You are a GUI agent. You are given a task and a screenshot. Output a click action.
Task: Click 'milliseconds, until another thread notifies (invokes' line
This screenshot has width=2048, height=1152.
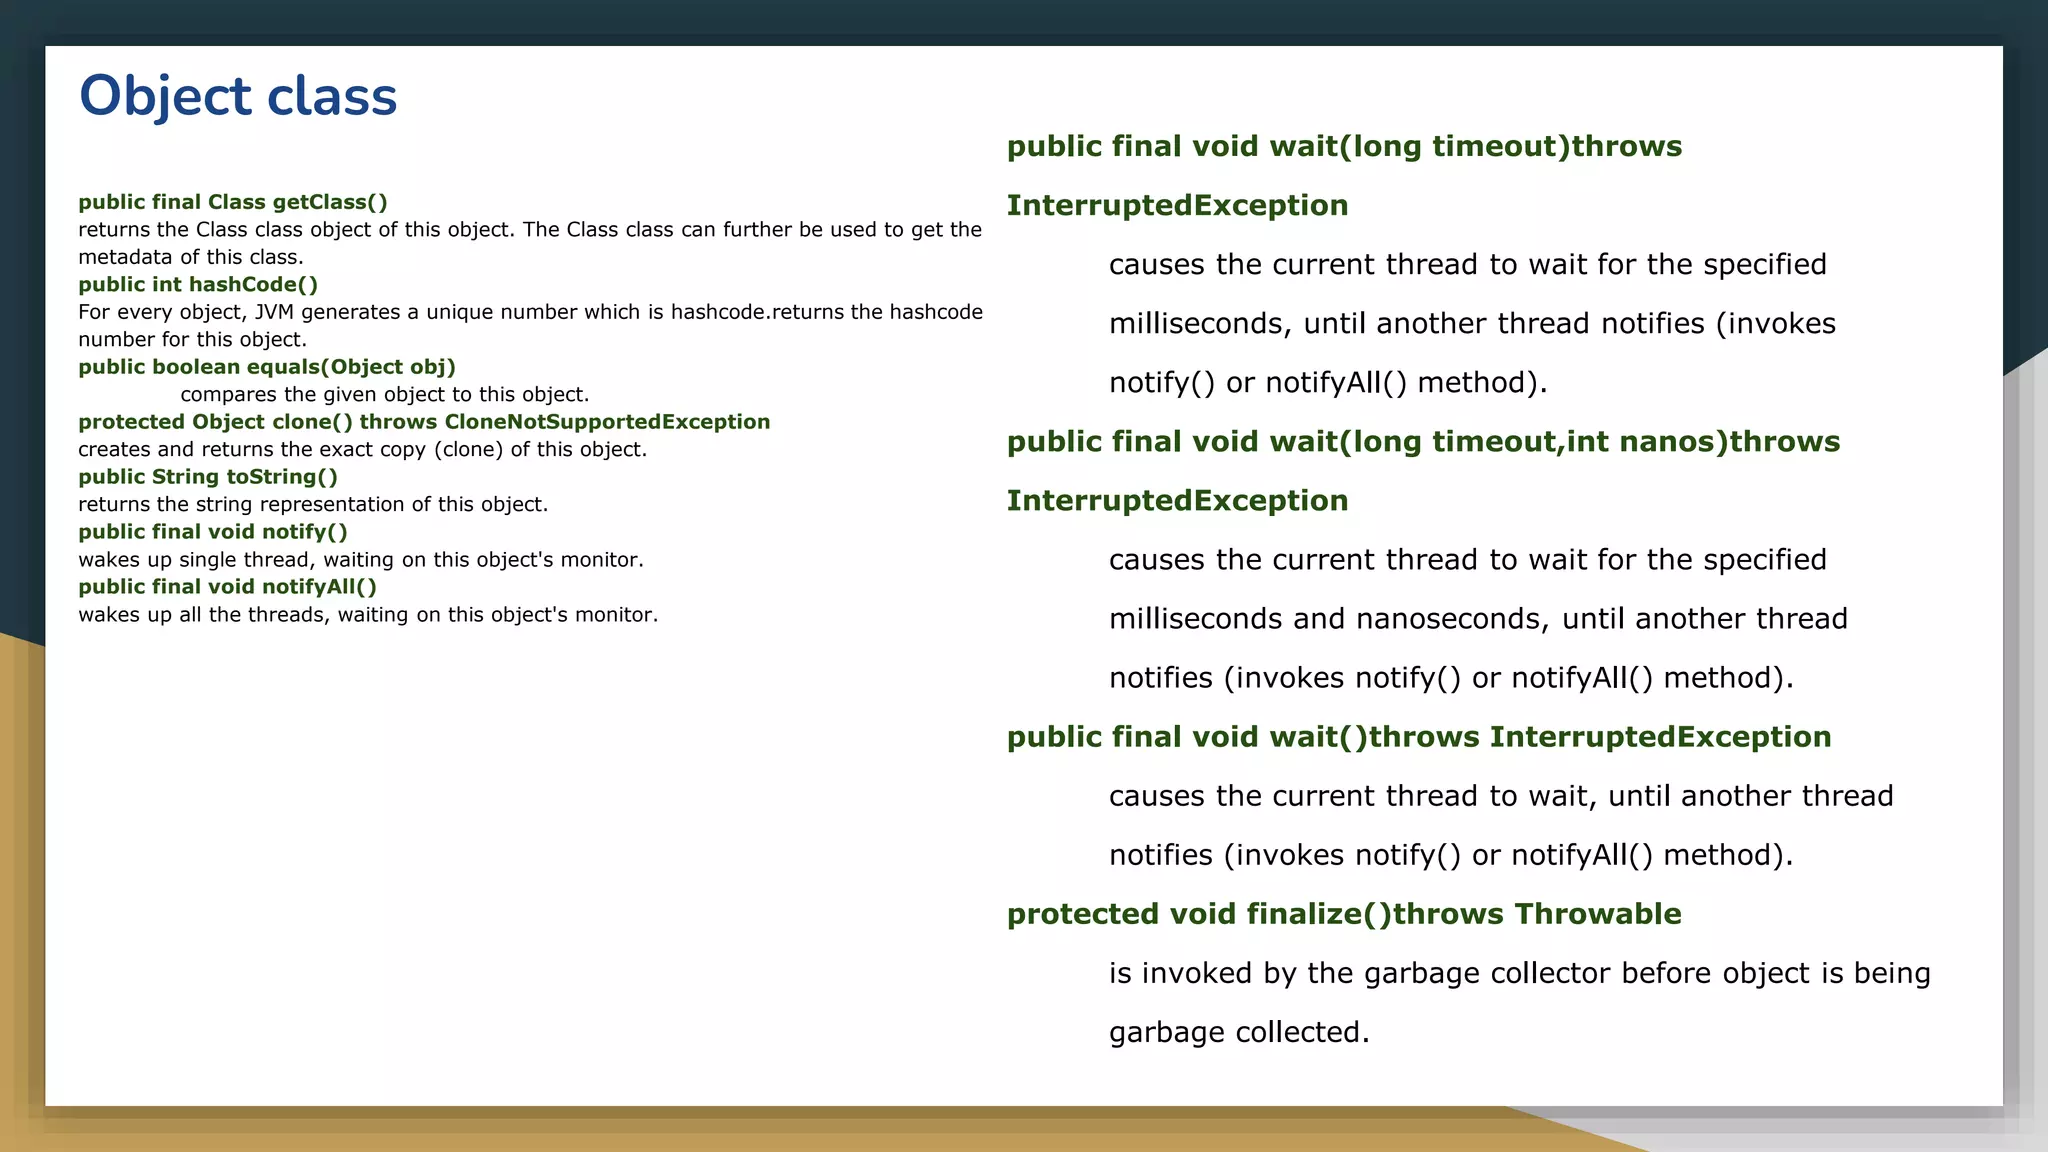coord(1472,324)
